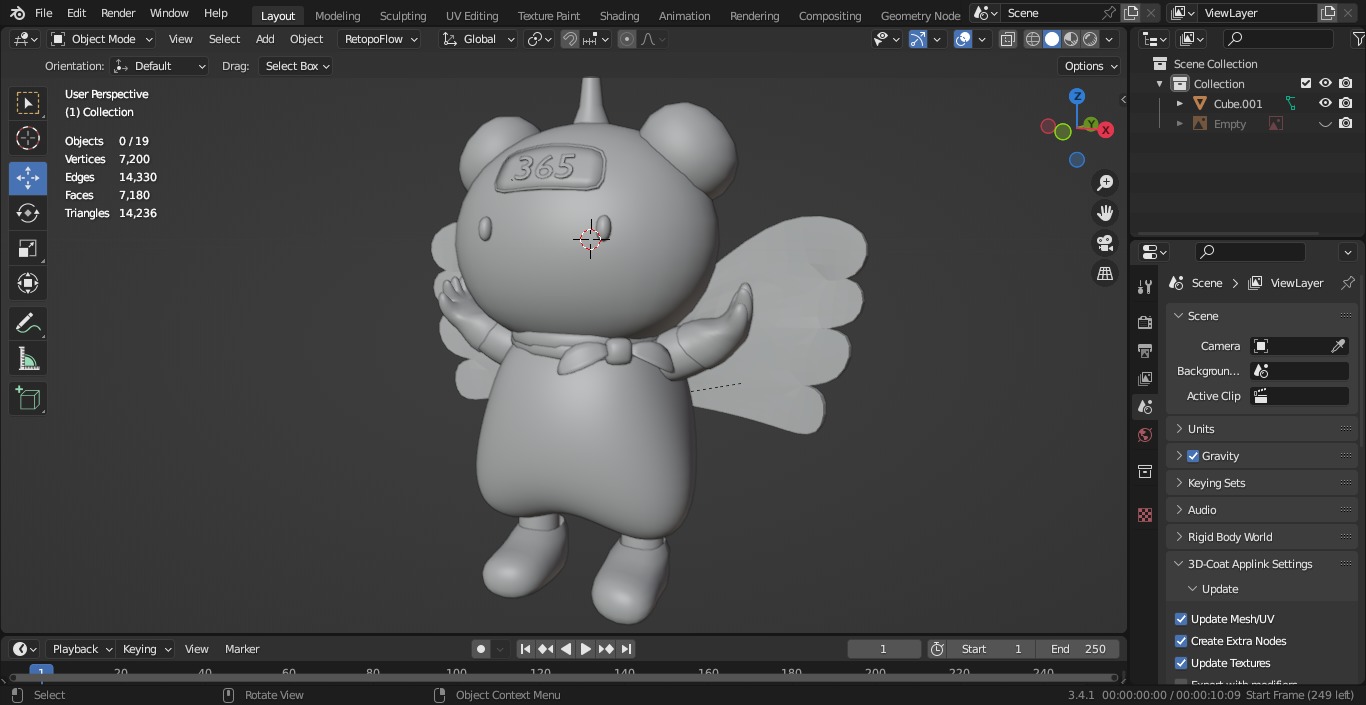Toggle snapping magnet
Screen dimensions: 1366x705
[x=569, y=39]
